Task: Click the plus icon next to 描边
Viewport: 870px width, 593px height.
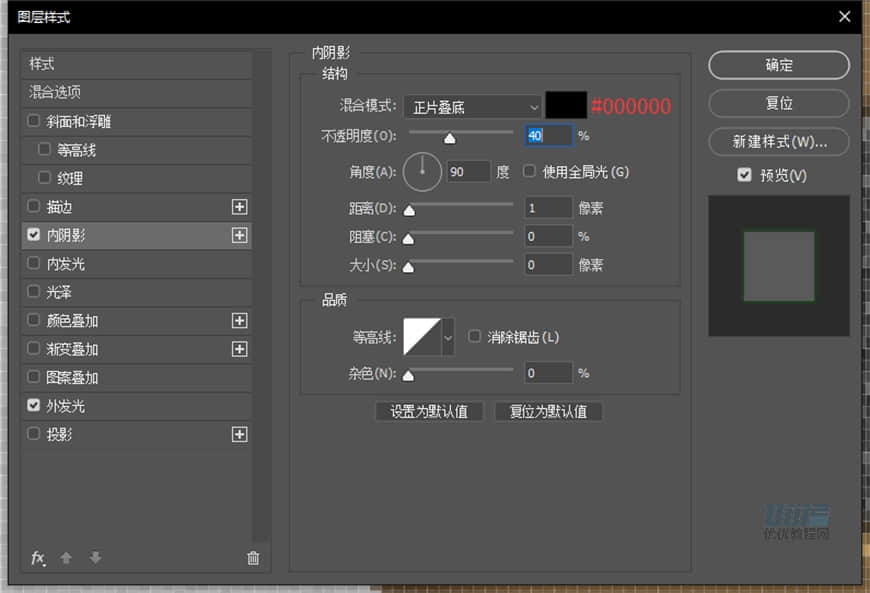Action: (x=239, y=207)
